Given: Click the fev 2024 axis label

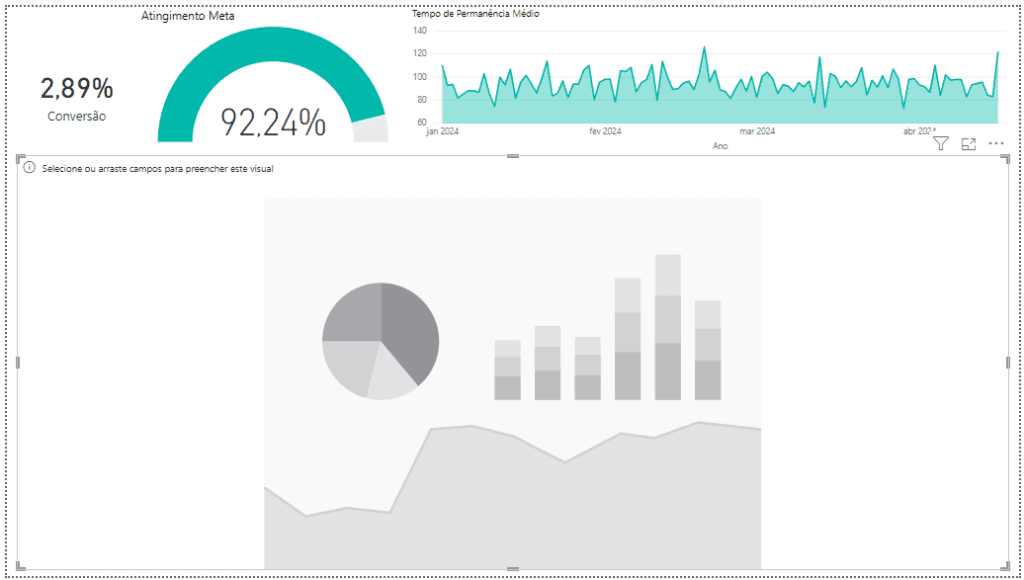Looking at the screenshot, I should [x=605, y=131].
